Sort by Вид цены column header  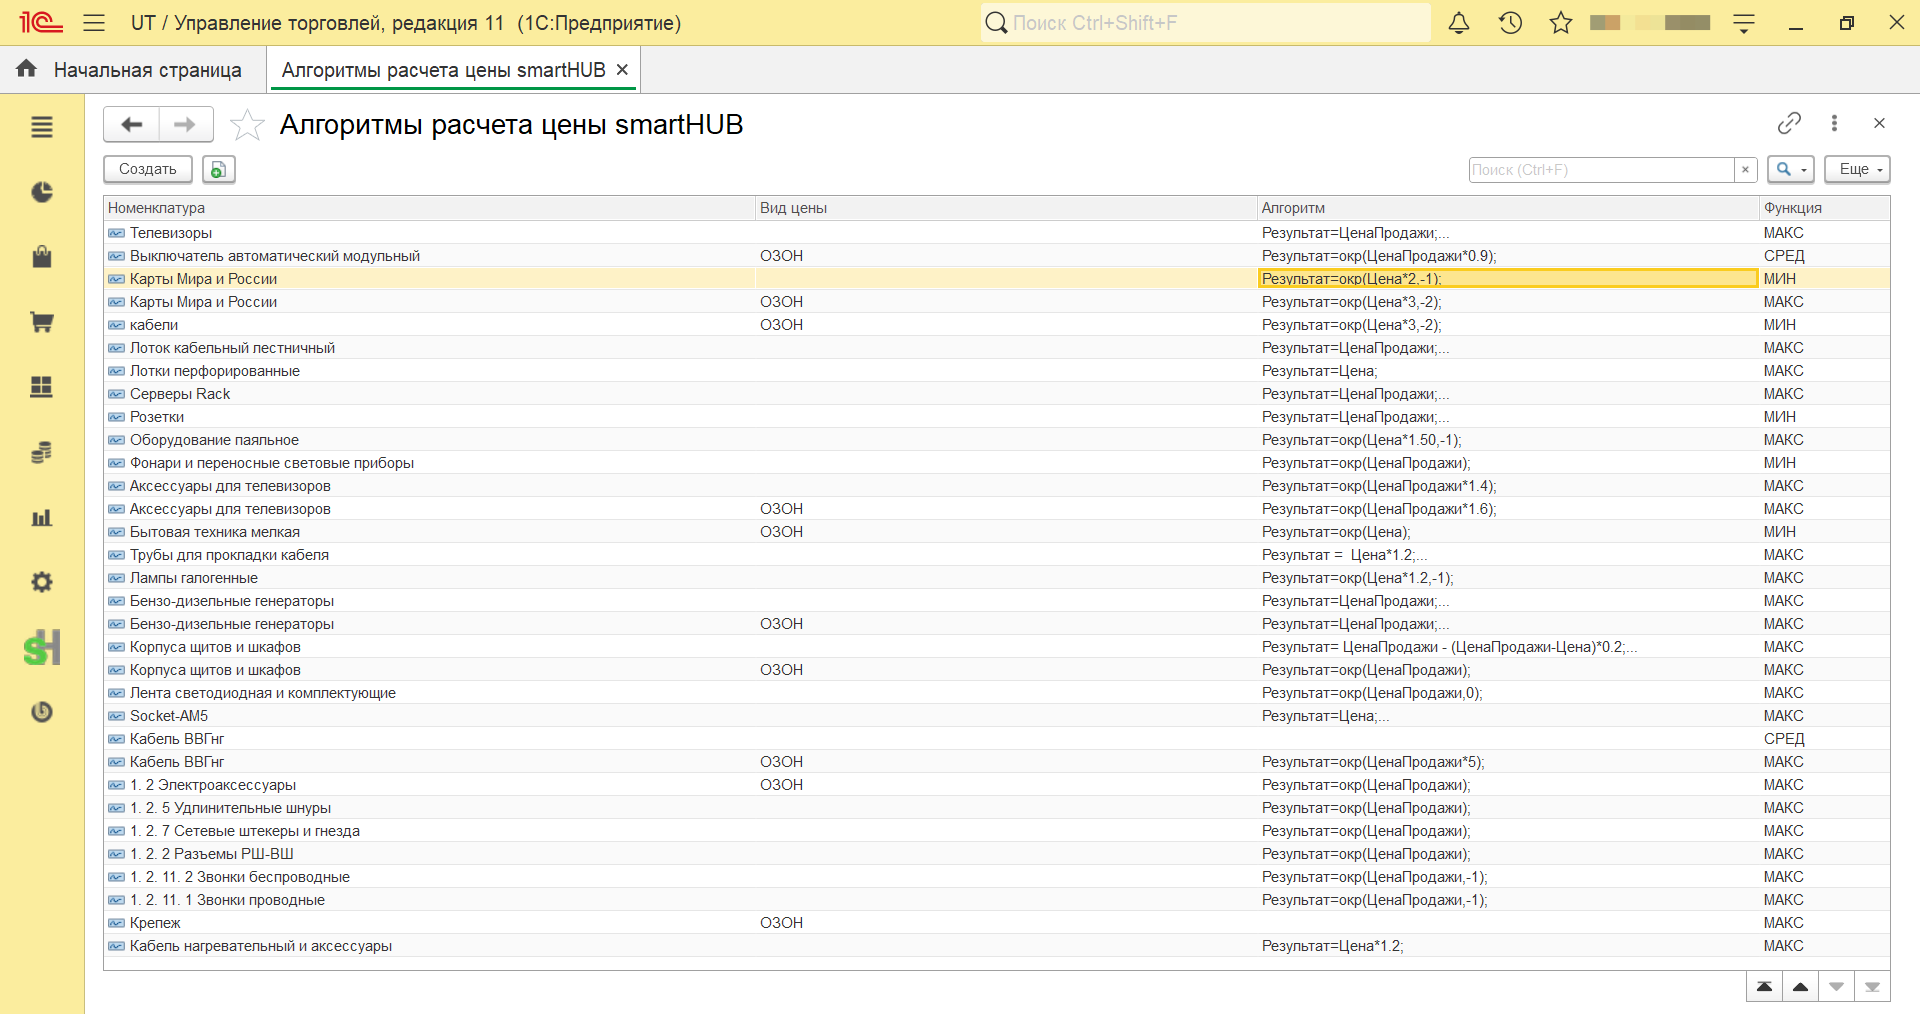coord(1006,208)
